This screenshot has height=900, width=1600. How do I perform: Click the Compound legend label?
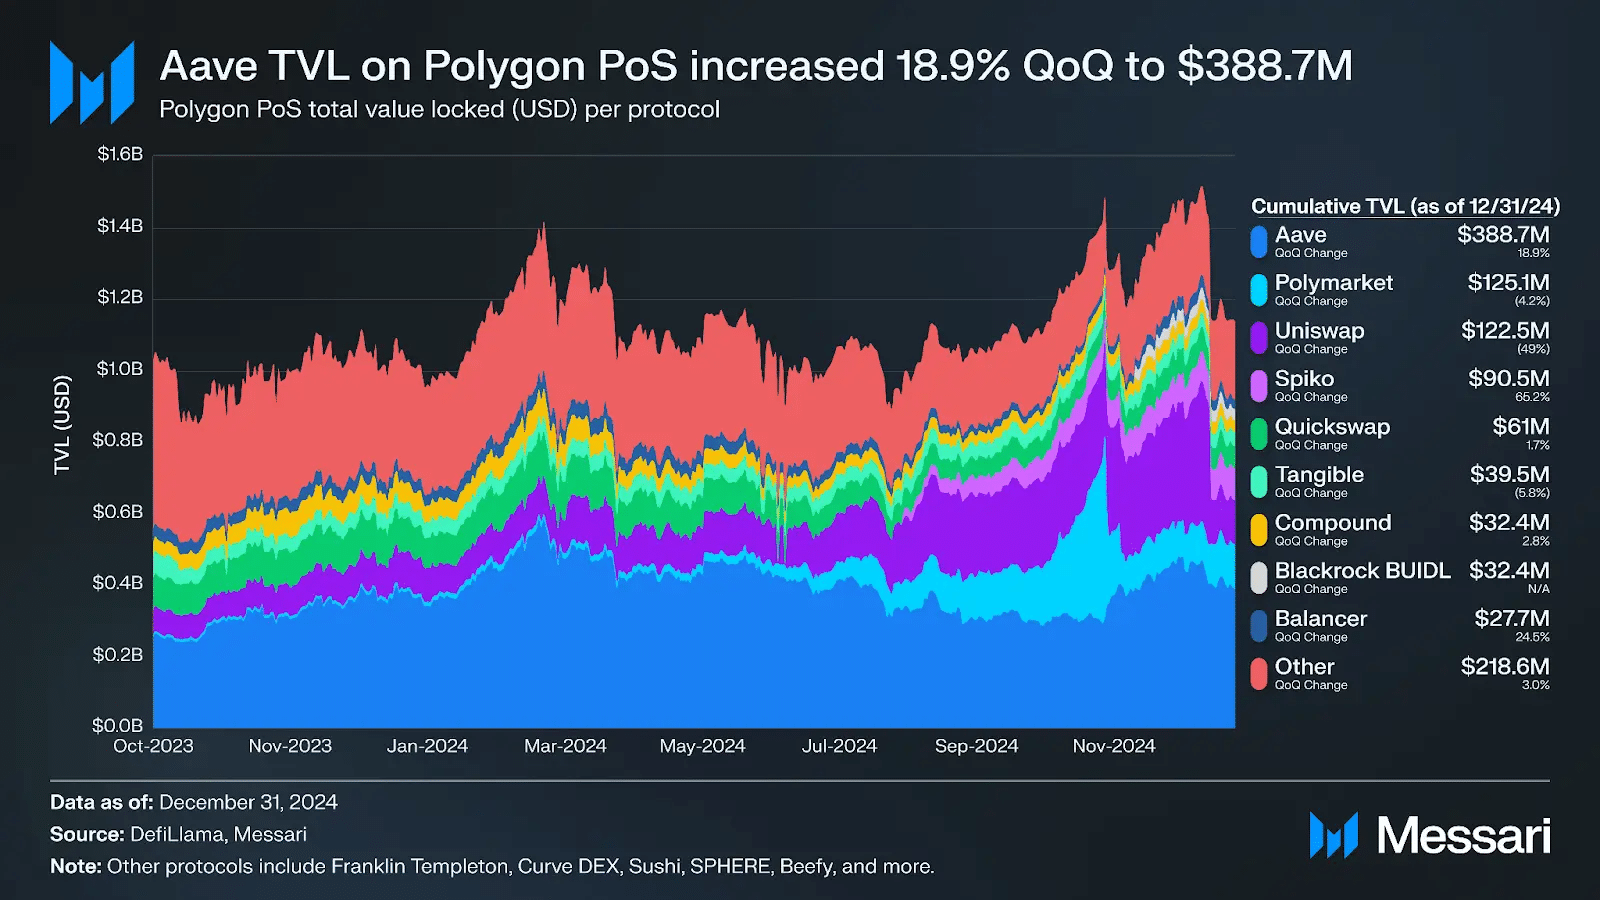pyautogui.click(x=1333, y=523)
